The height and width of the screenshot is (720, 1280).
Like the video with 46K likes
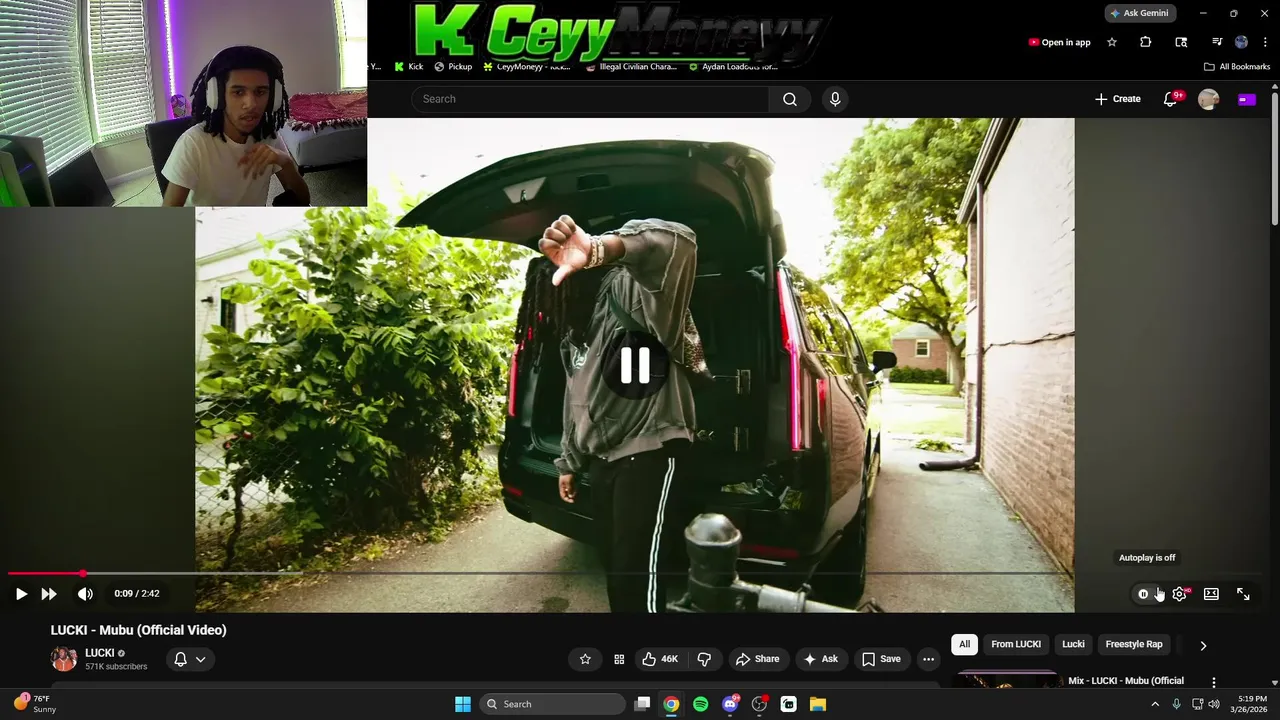(x=660, y=659)
